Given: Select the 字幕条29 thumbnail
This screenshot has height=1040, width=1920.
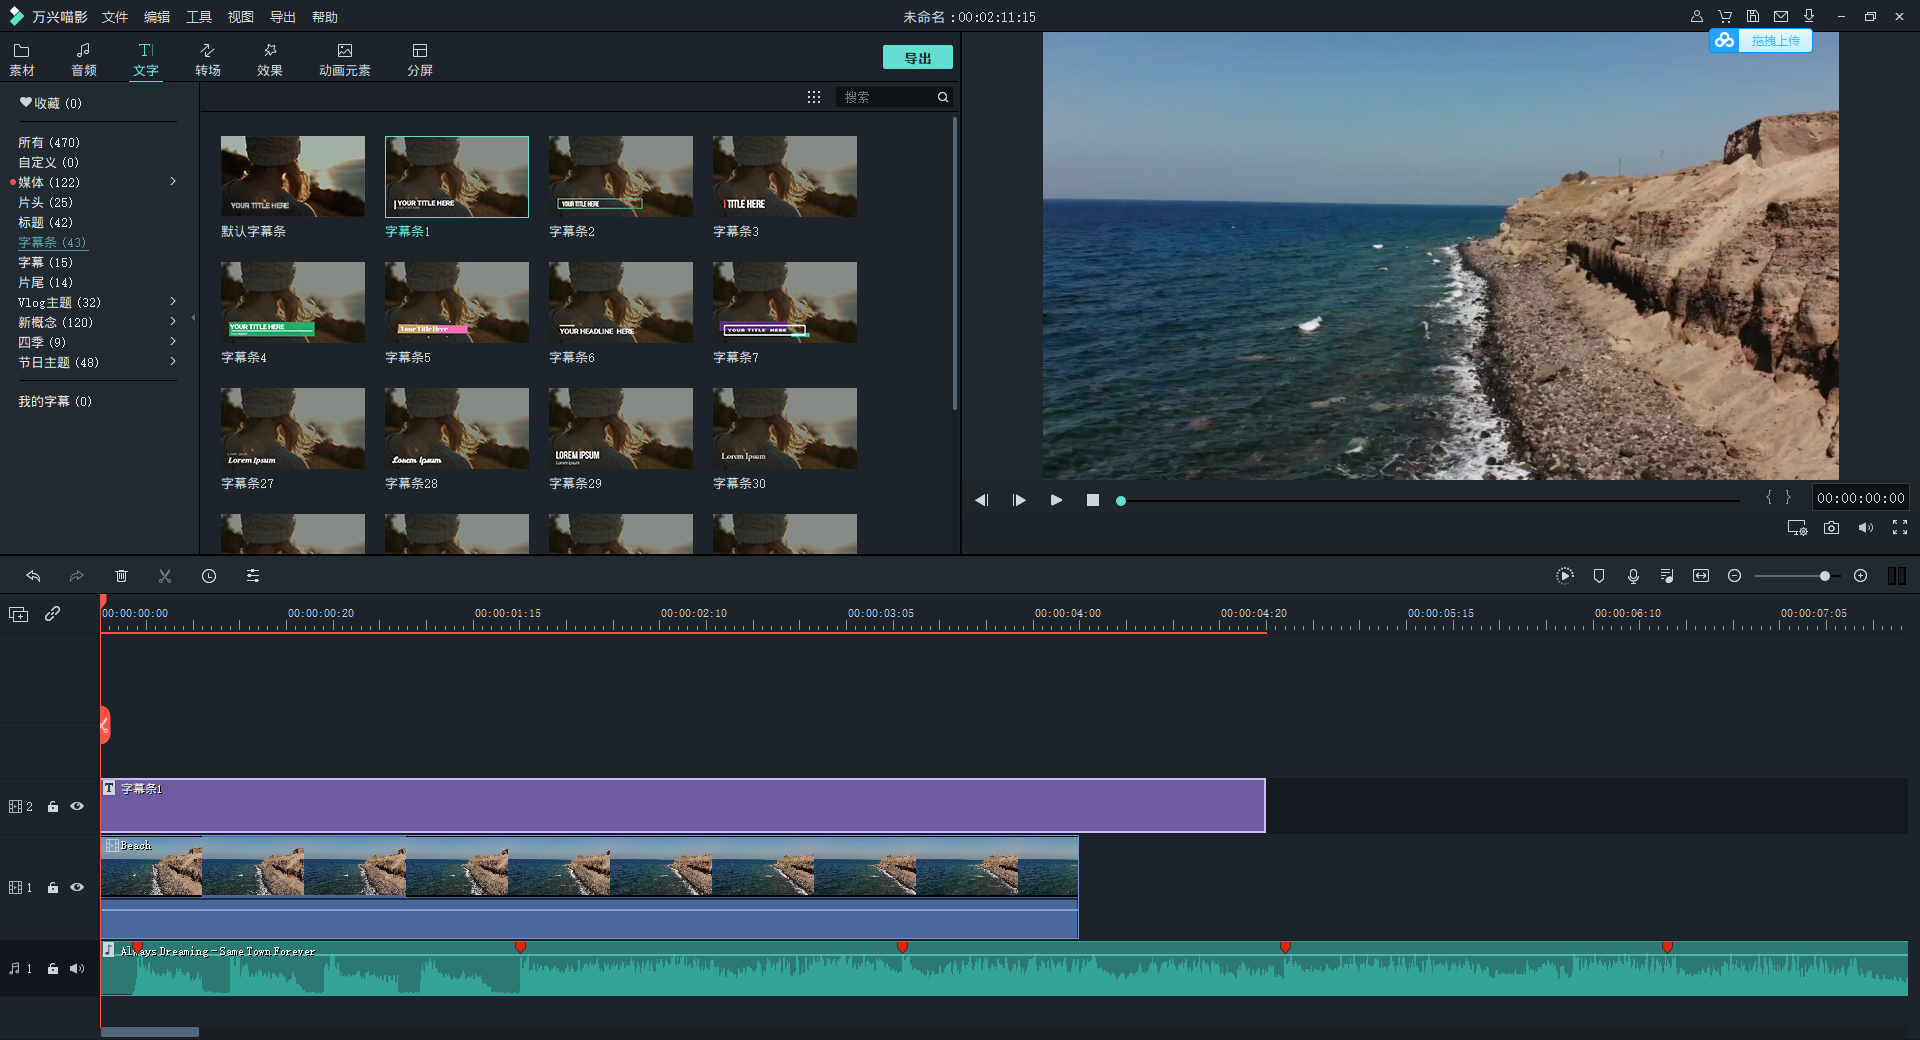Looking at the screenshot, I should pyautogui.click(x=621, y=429).
